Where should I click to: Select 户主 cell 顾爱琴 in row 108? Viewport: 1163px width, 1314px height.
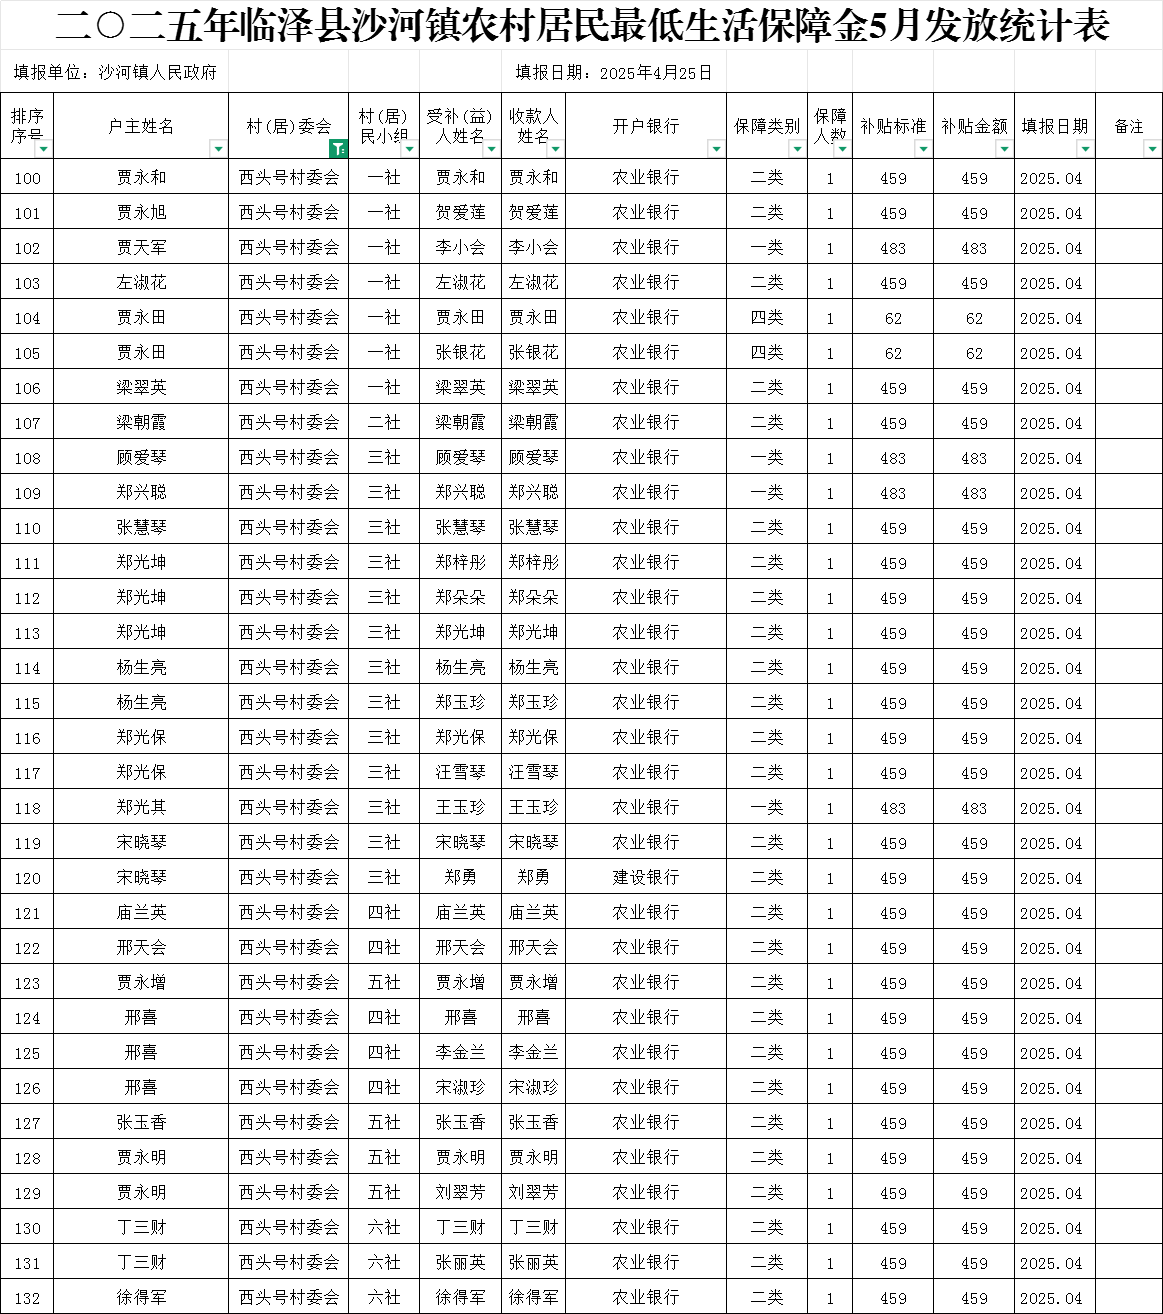[x=141, y=458]
